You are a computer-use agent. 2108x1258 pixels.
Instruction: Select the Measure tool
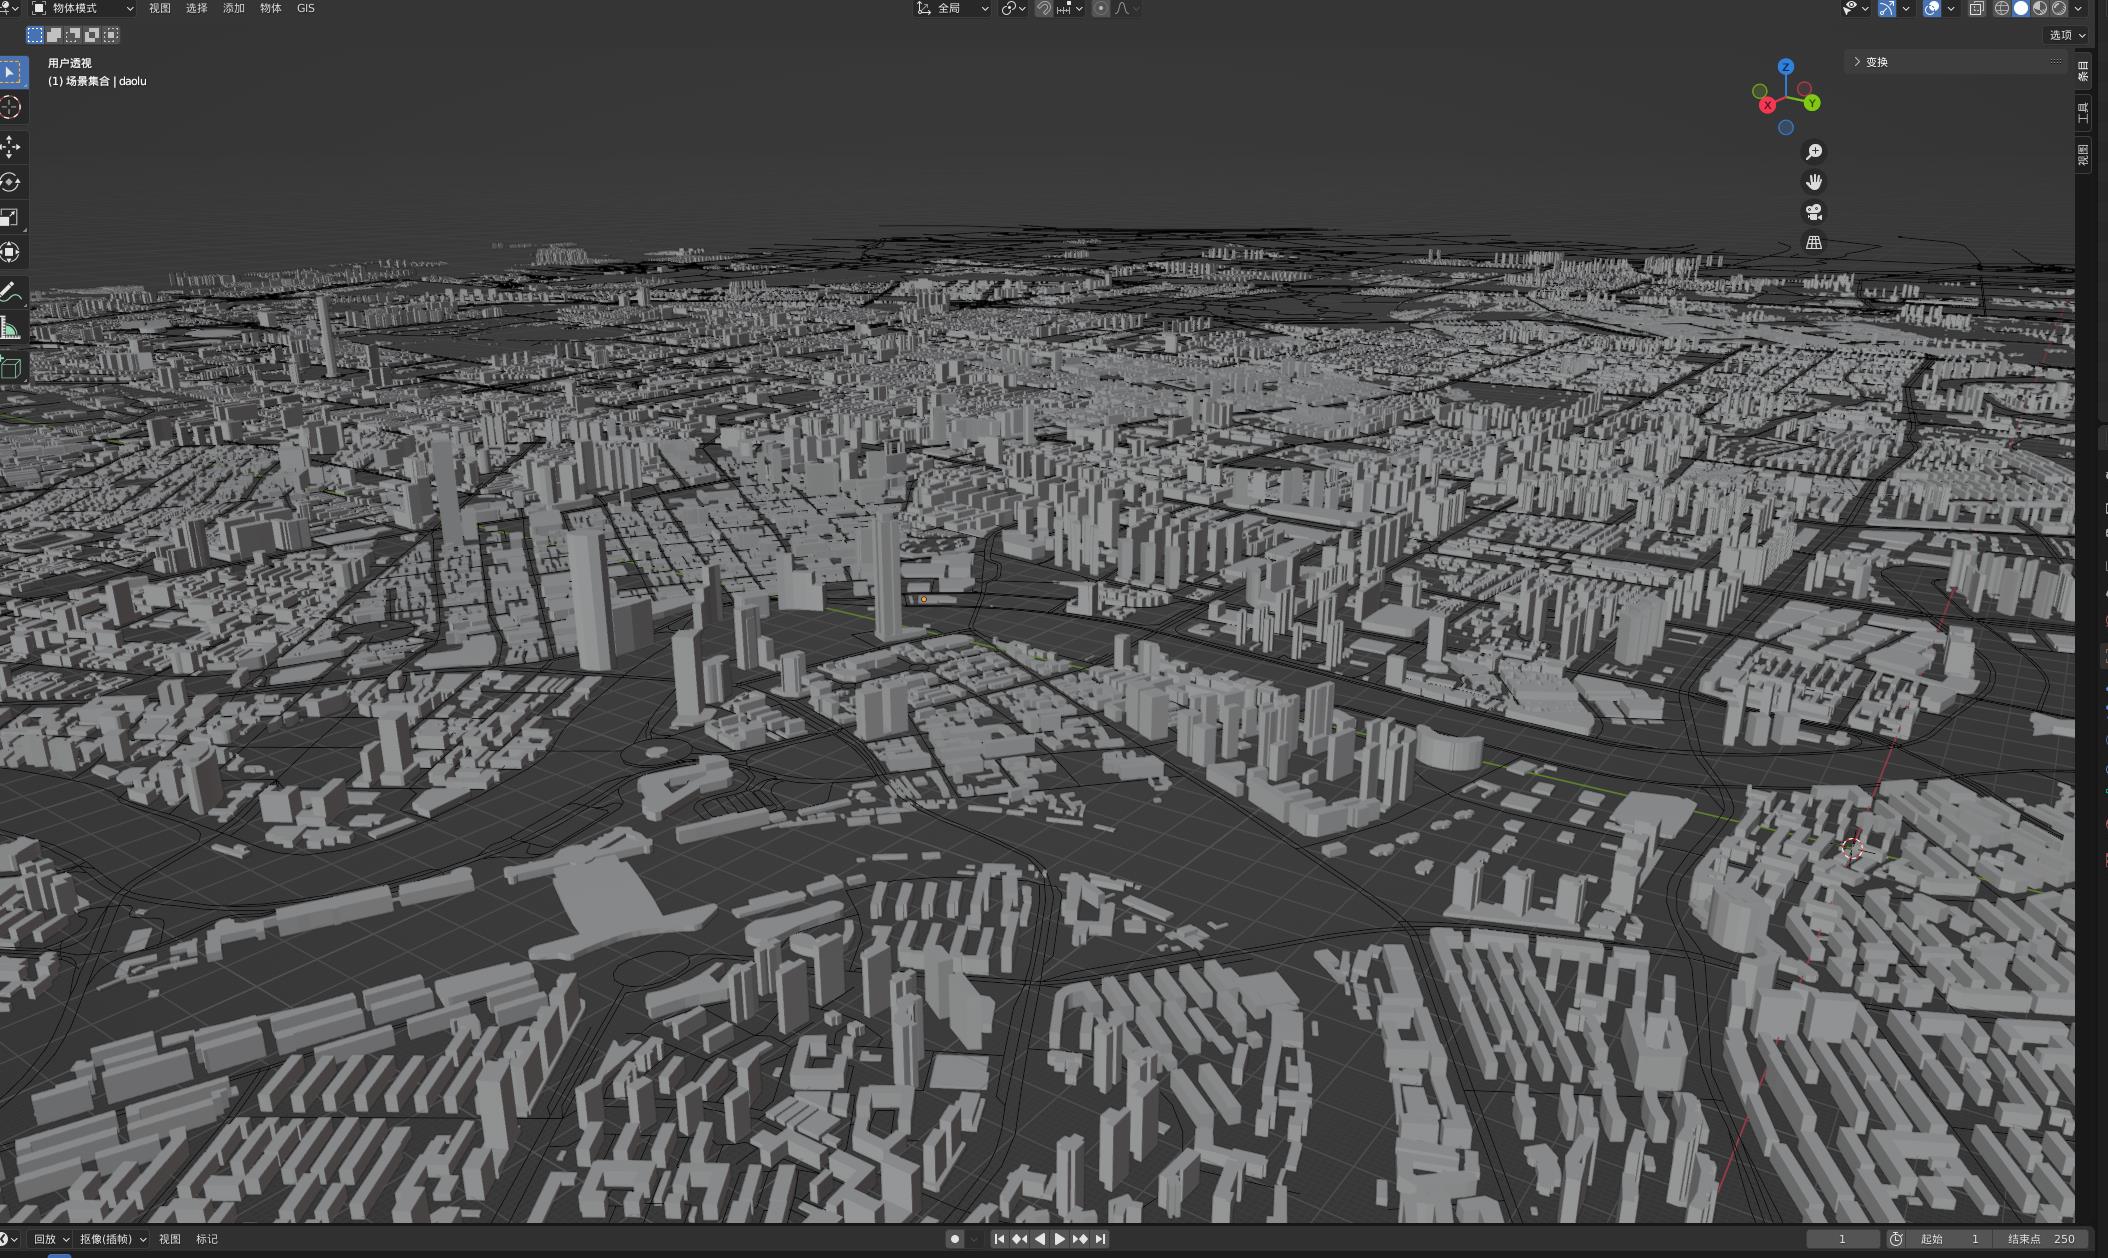coord(11,329)
